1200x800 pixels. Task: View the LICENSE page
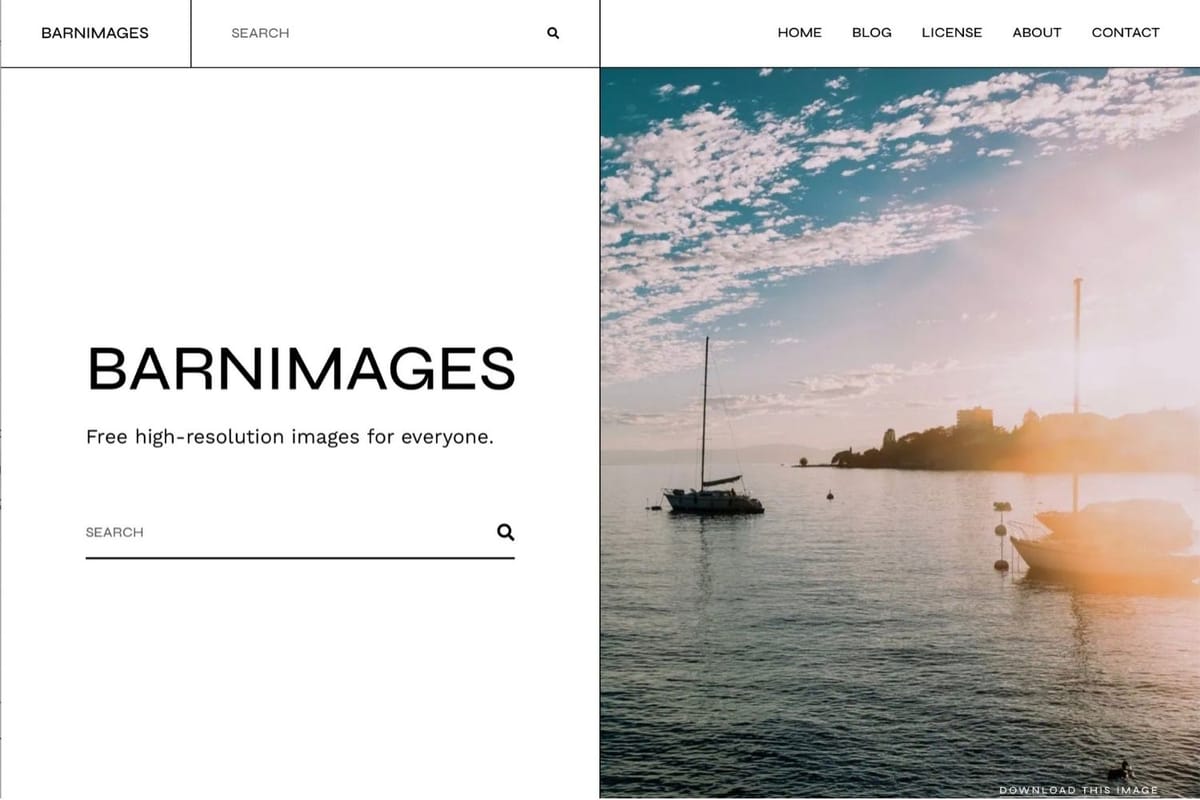951,32
